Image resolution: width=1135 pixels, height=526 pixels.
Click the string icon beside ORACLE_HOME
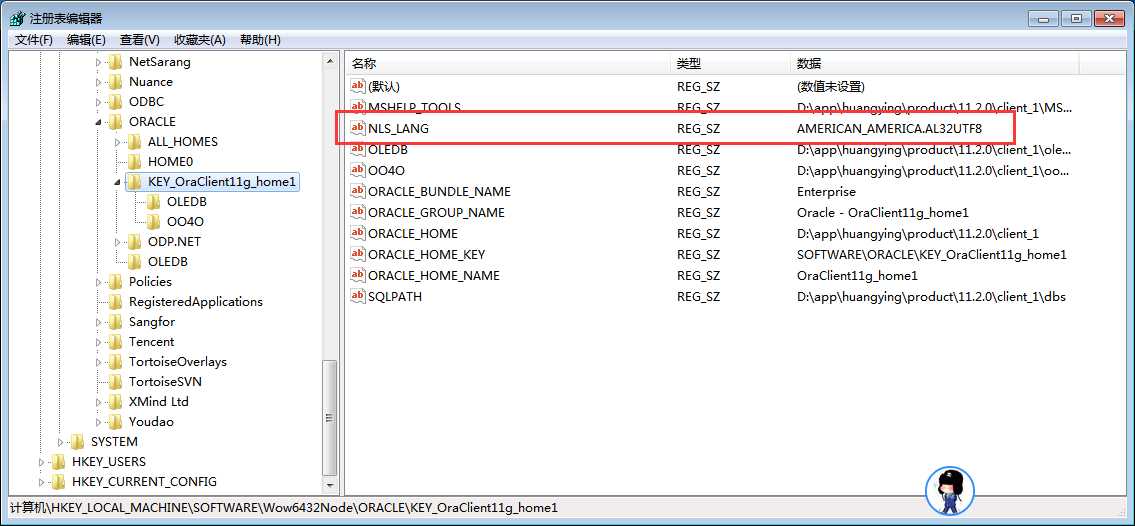(358, 233)
